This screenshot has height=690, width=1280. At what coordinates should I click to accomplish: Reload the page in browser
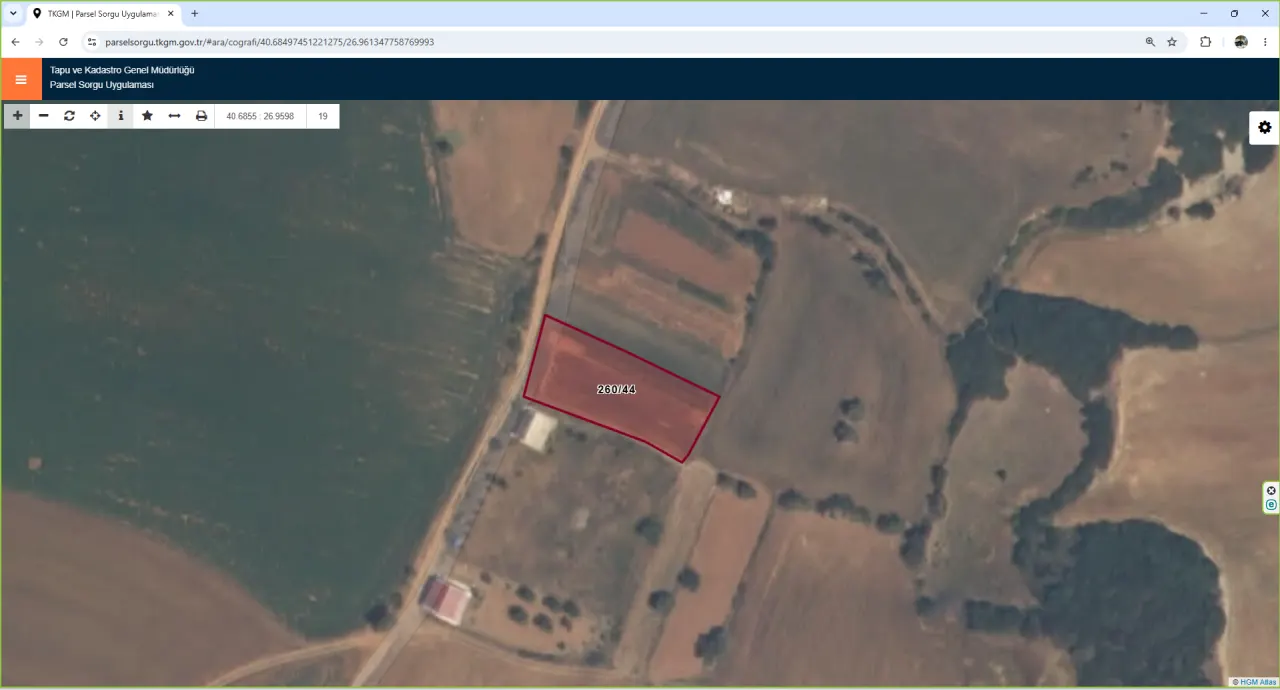[x=63, y=42]
